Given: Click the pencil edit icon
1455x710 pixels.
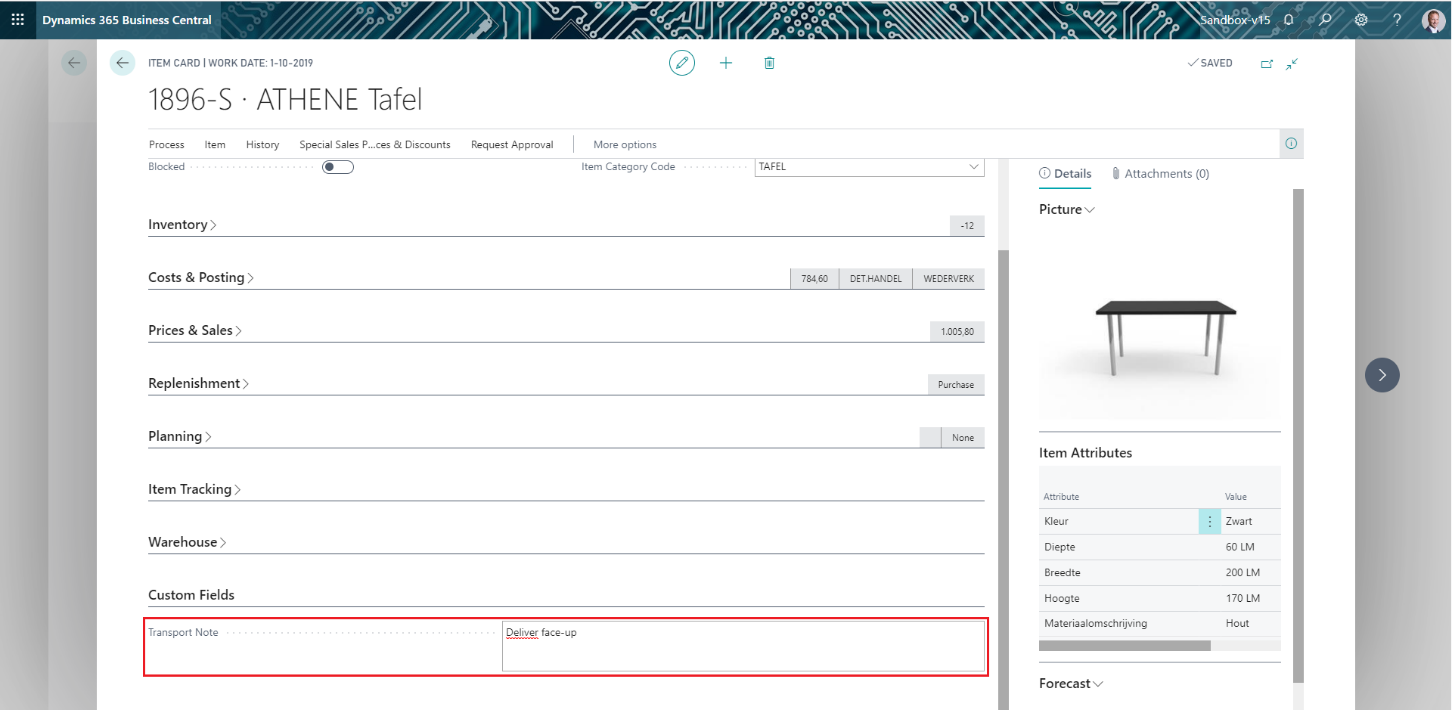Looking at the screenshot, I should tap(682, 63).
